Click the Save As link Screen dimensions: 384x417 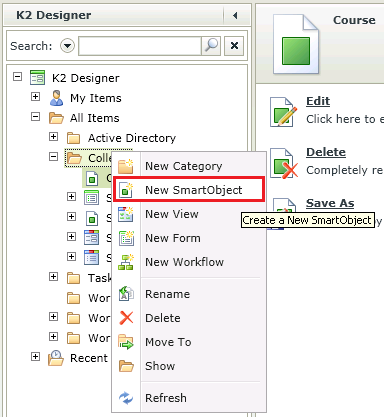click(x=330, y=203)
